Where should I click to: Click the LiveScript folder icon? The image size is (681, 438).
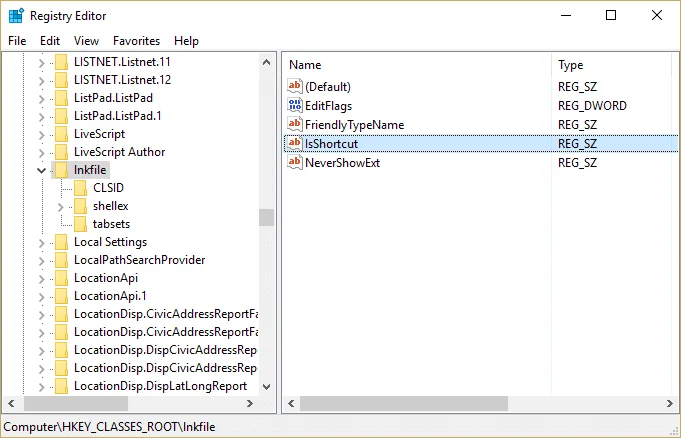[61, 134]
